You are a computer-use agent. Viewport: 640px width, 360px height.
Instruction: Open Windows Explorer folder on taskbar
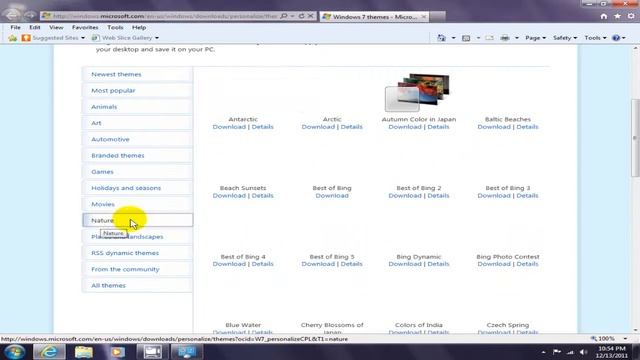(83, 351)
